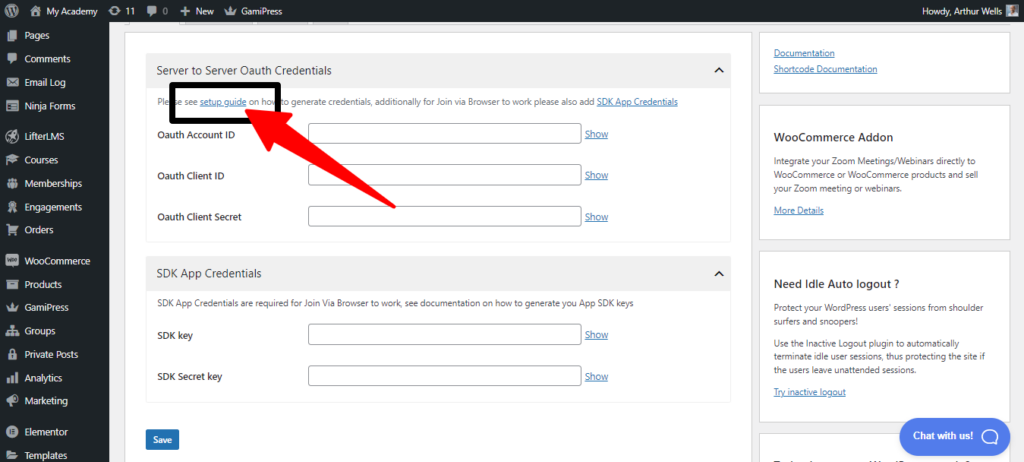Viewport: 1024px width, 462px height.
Task: Open the SDK App Credentials link
Action: (x=637, y=102)
